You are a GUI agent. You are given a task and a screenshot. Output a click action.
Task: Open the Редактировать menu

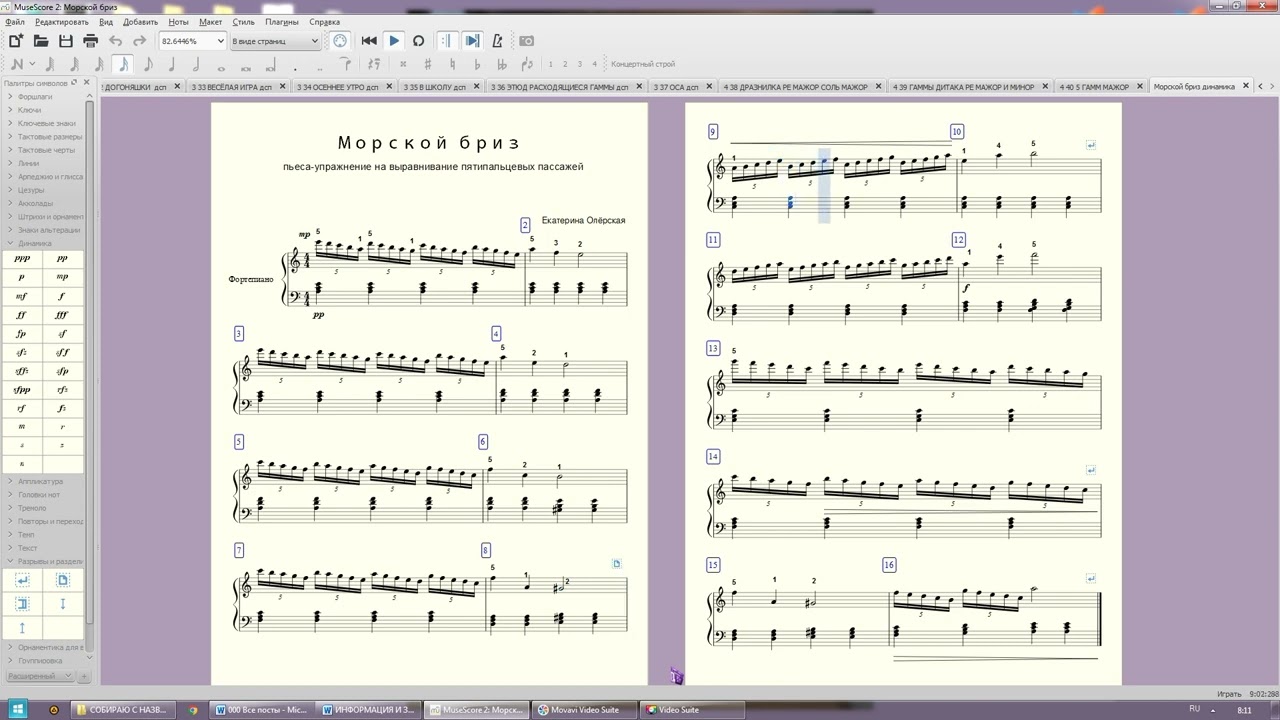62,21
